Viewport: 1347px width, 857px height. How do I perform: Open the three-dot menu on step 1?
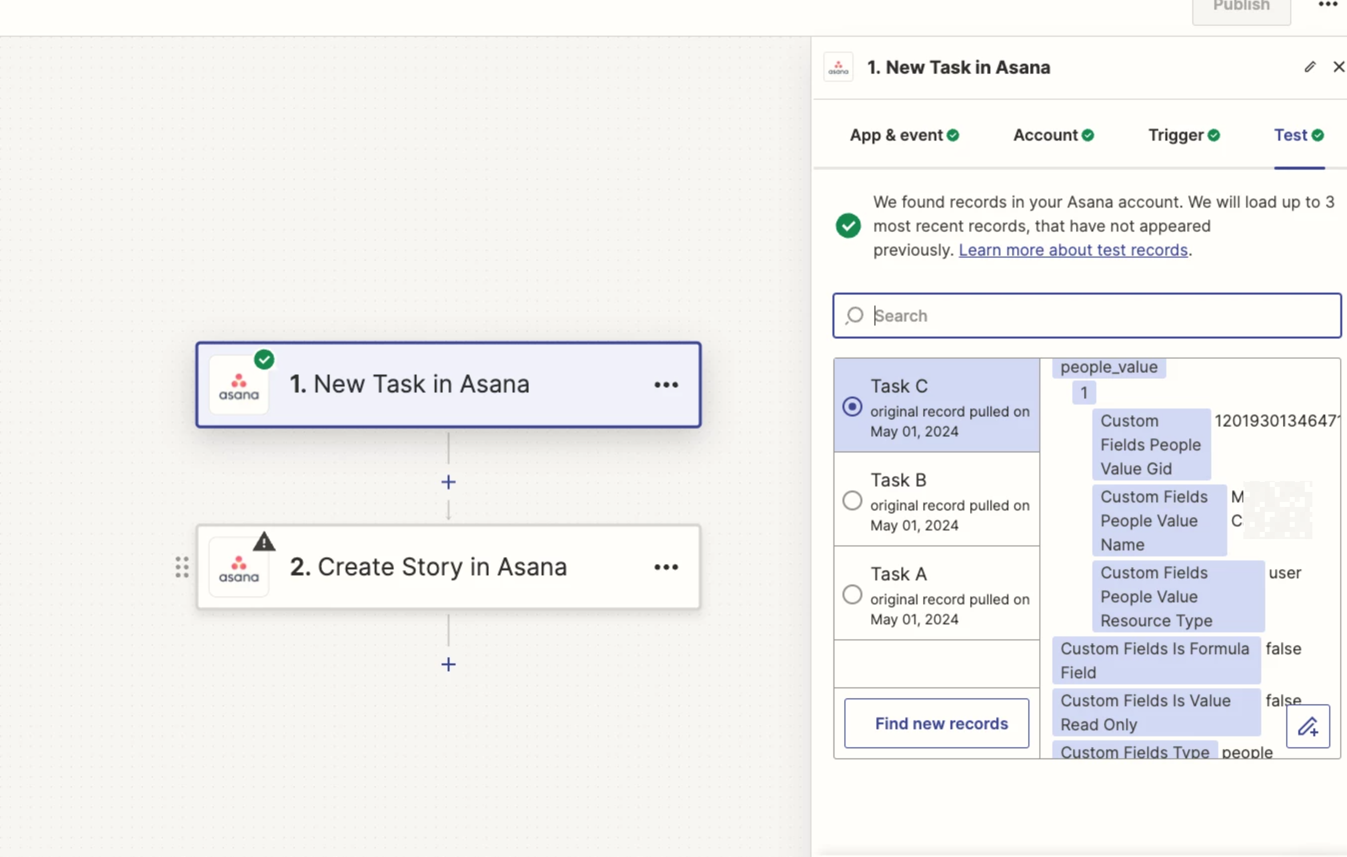[666, 385]
